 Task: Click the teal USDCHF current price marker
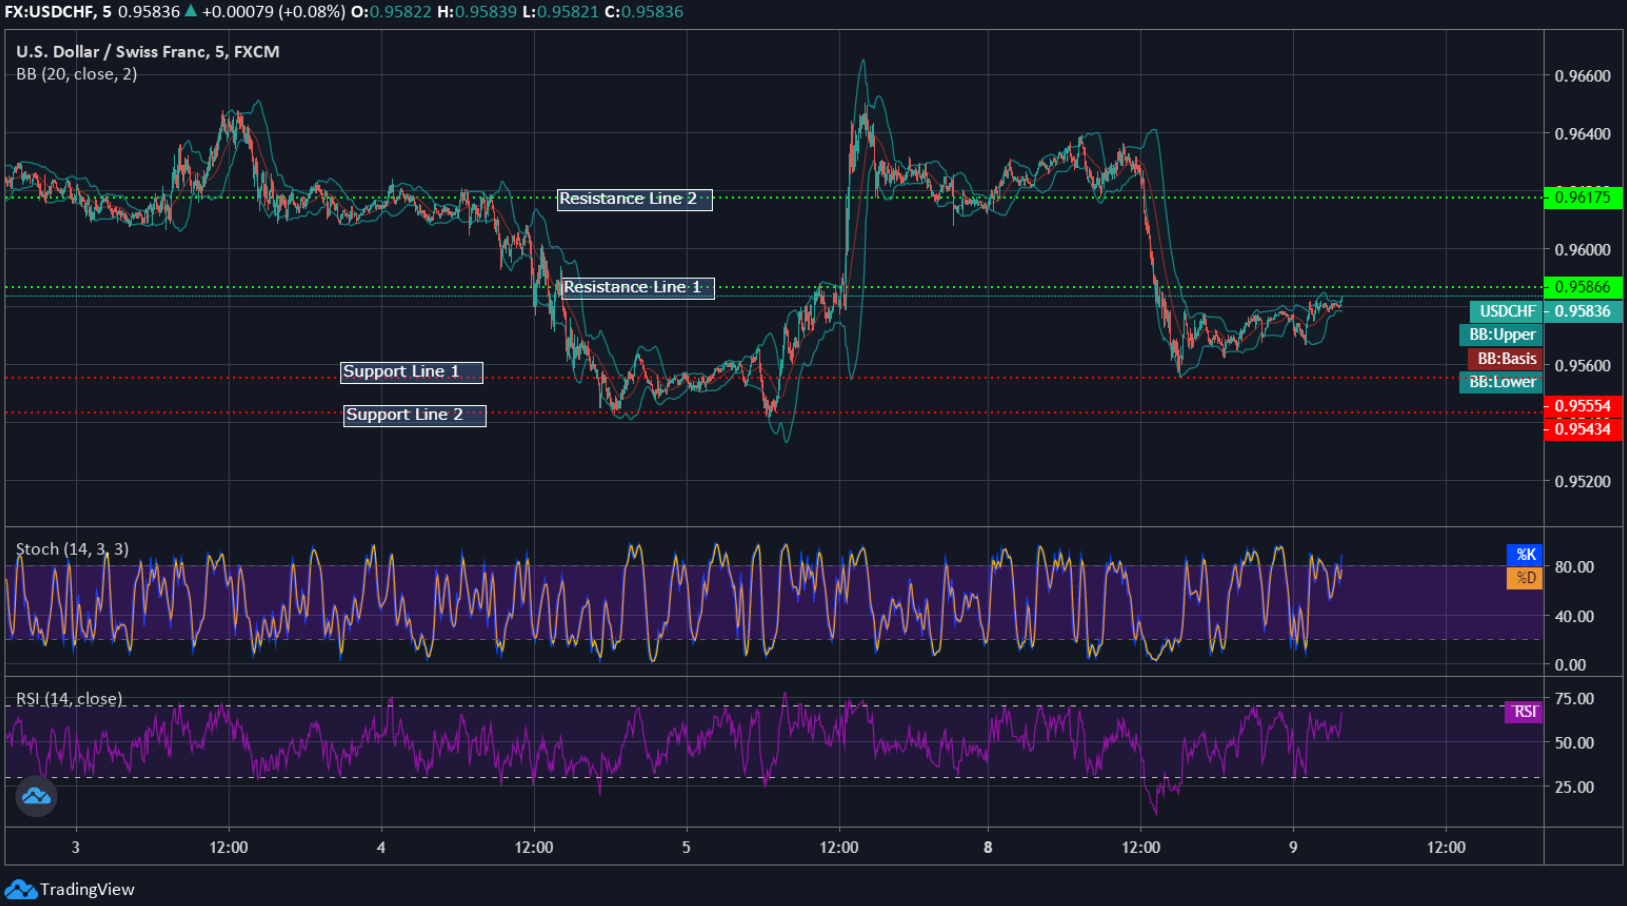pyautogui.click(x=1505, y=311)
